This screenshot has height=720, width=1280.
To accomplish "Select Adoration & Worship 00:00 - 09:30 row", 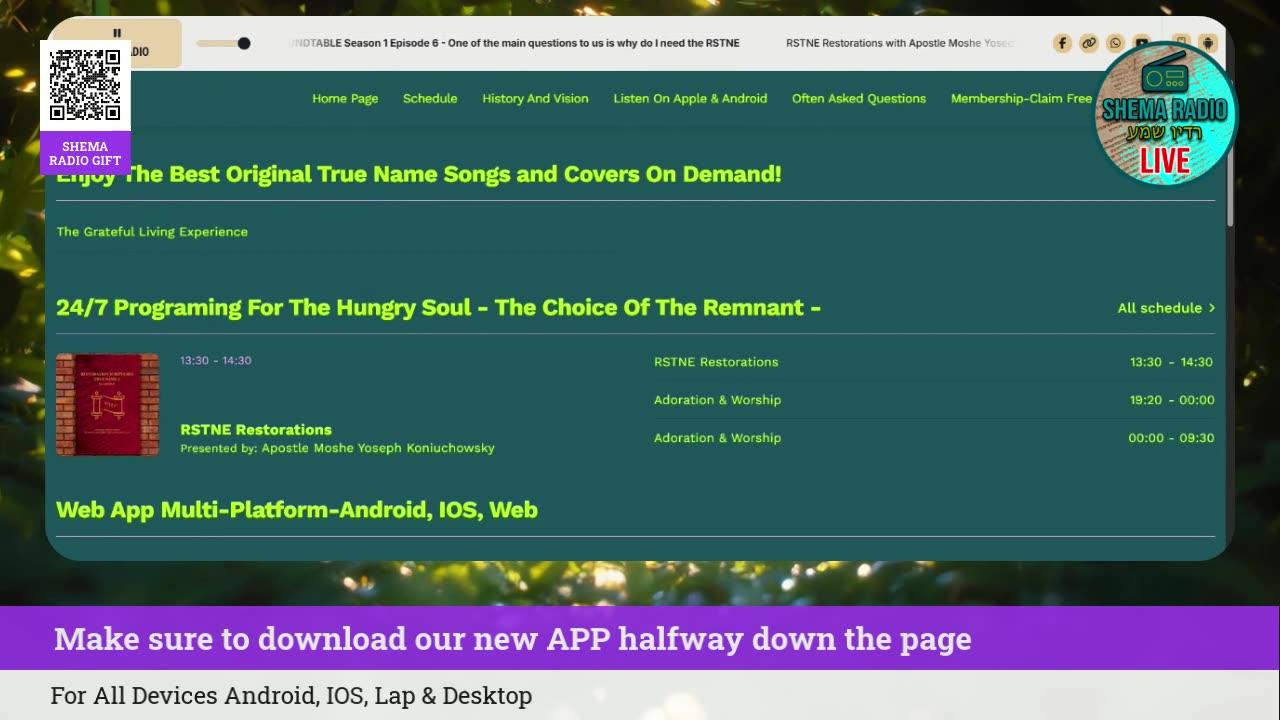I will 934,438.
